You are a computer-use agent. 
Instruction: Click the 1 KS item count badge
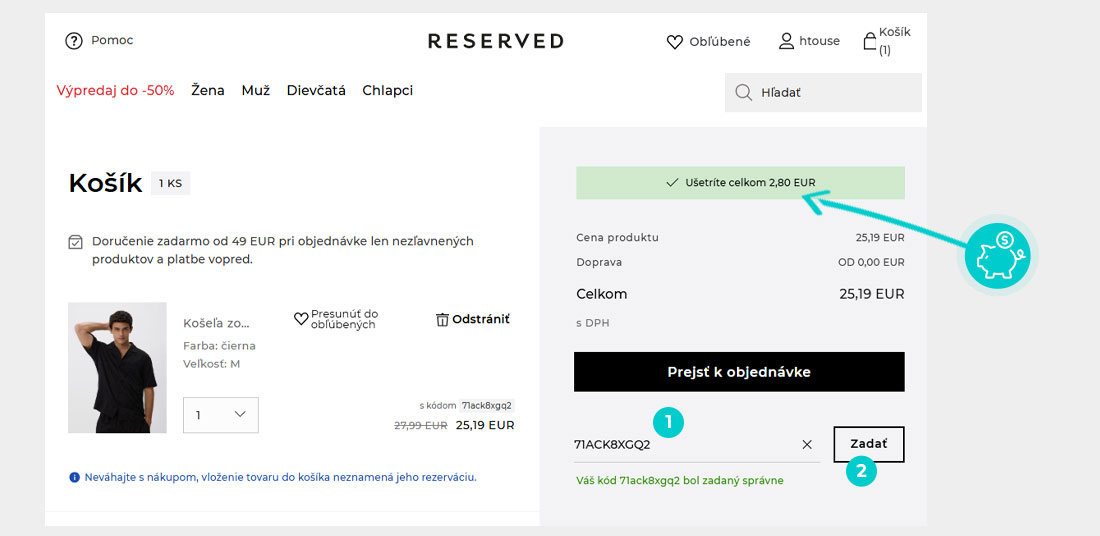pyautogui.click(x=170, y=184)
